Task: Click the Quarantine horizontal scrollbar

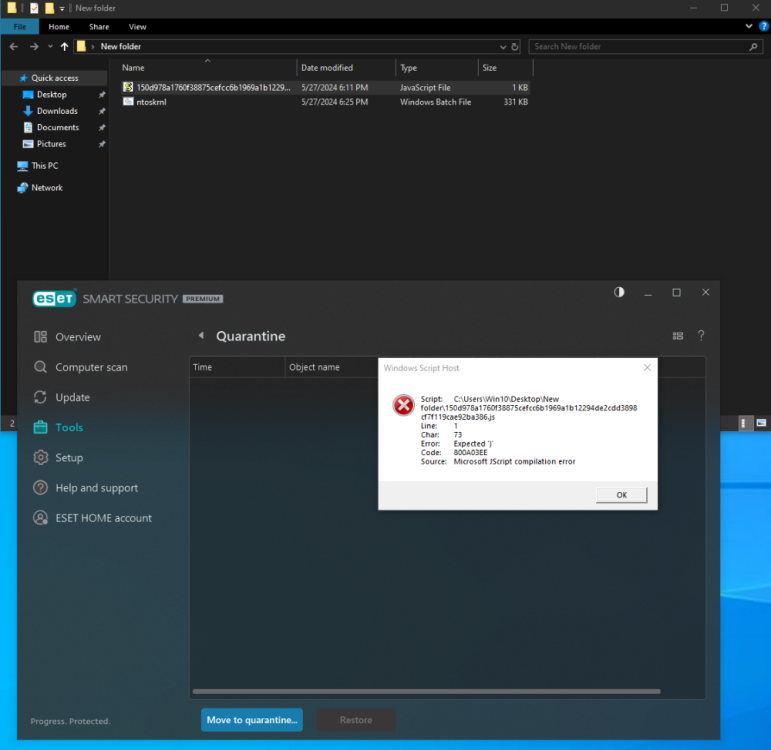Action: (426, 691)
